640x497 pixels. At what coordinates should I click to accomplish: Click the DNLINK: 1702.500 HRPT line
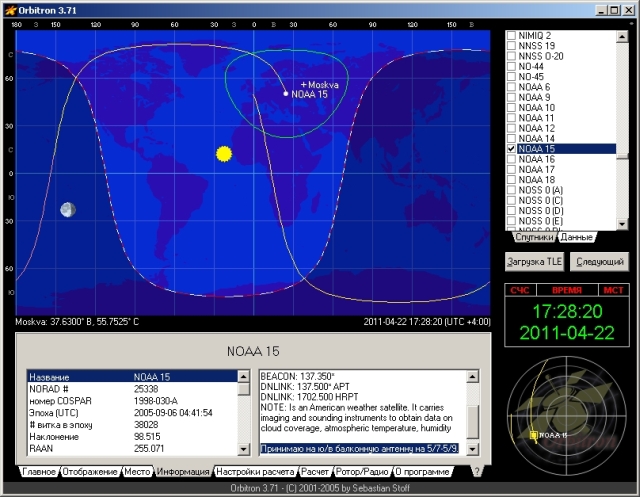[x=309, y=397]
